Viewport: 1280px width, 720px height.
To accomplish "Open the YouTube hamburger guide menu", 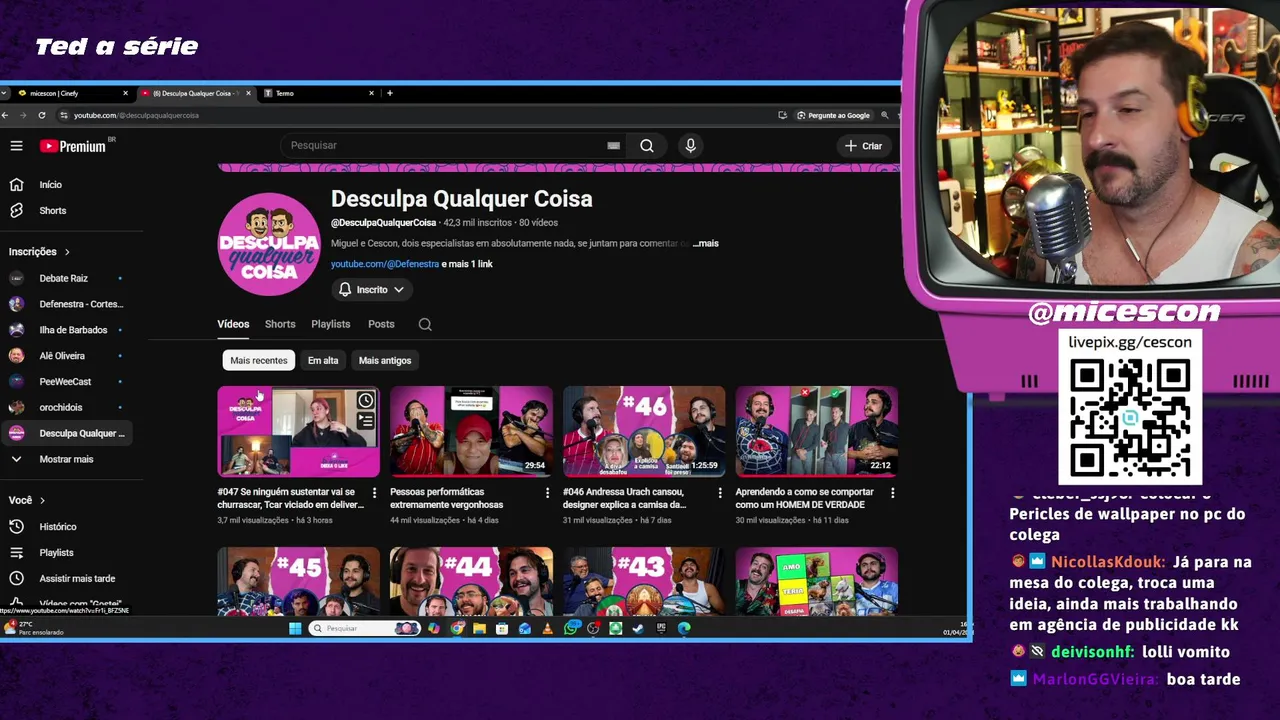I will [x=16, y=146].
